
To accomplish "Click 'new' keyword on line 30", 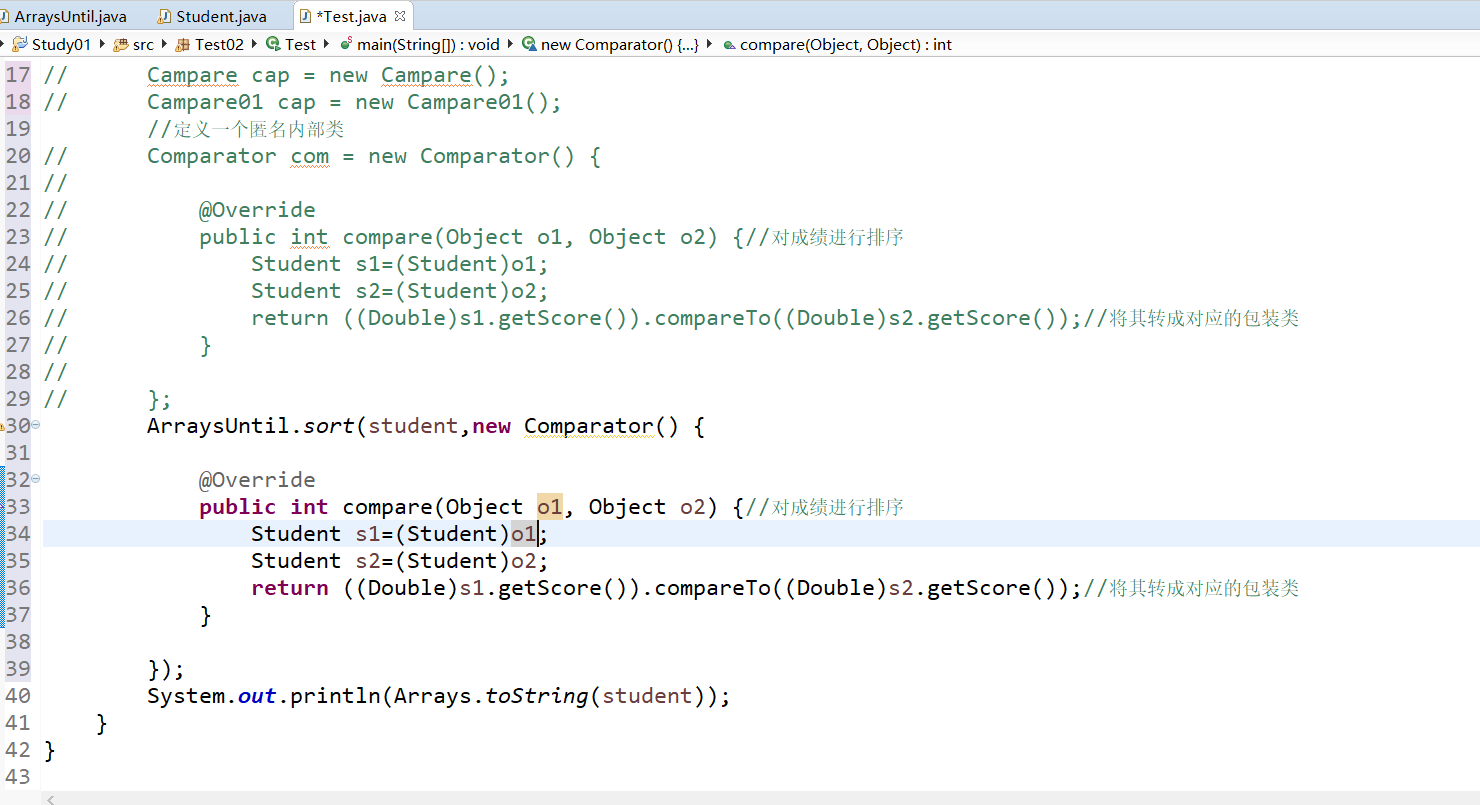I will 491,426.
